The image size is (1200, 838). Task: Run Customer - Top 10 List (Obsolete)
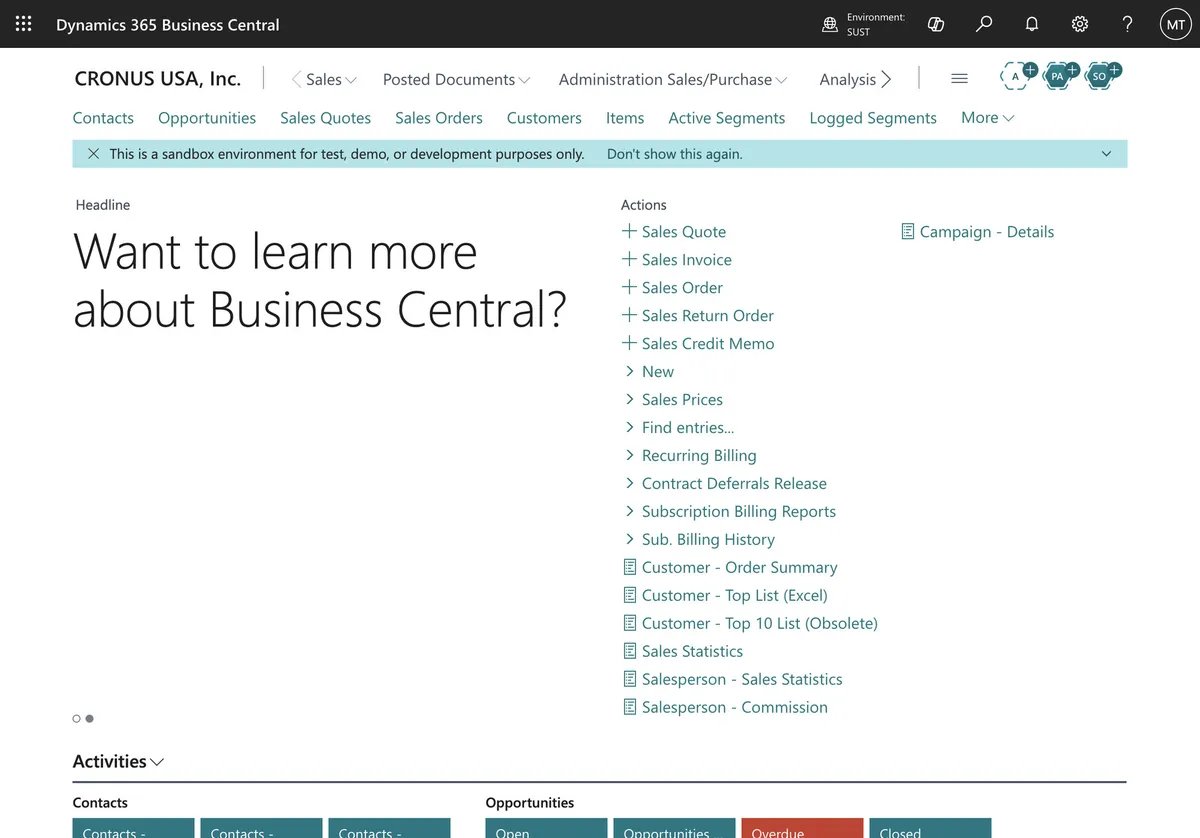750,623
